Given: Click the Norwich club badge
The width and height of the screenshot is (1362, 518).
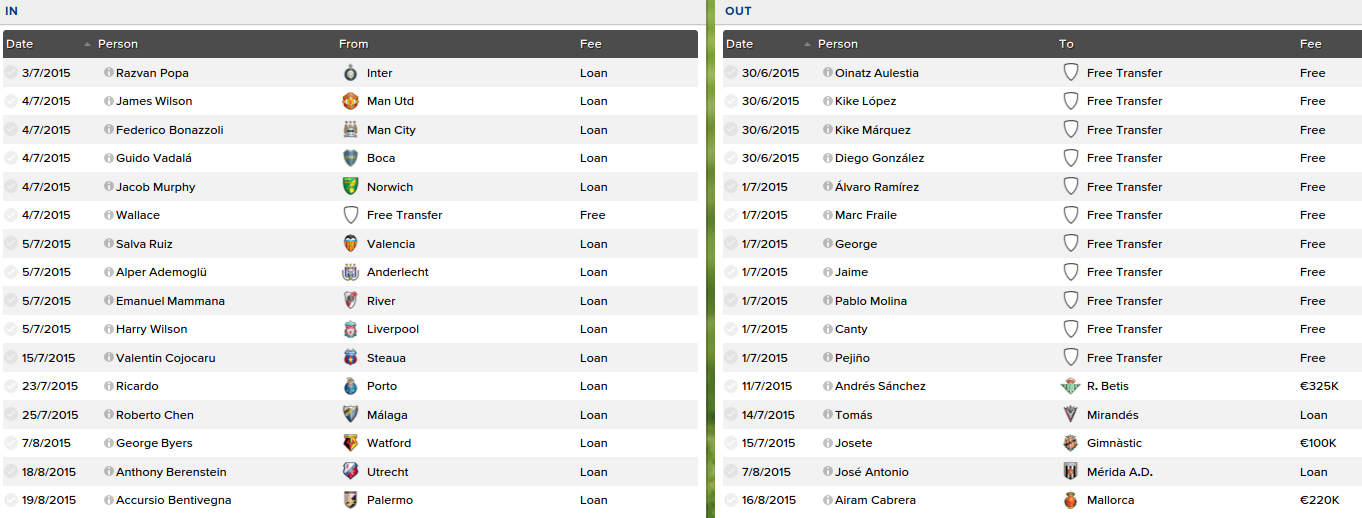Looking at the screenshot, I should tap(350, 187).
